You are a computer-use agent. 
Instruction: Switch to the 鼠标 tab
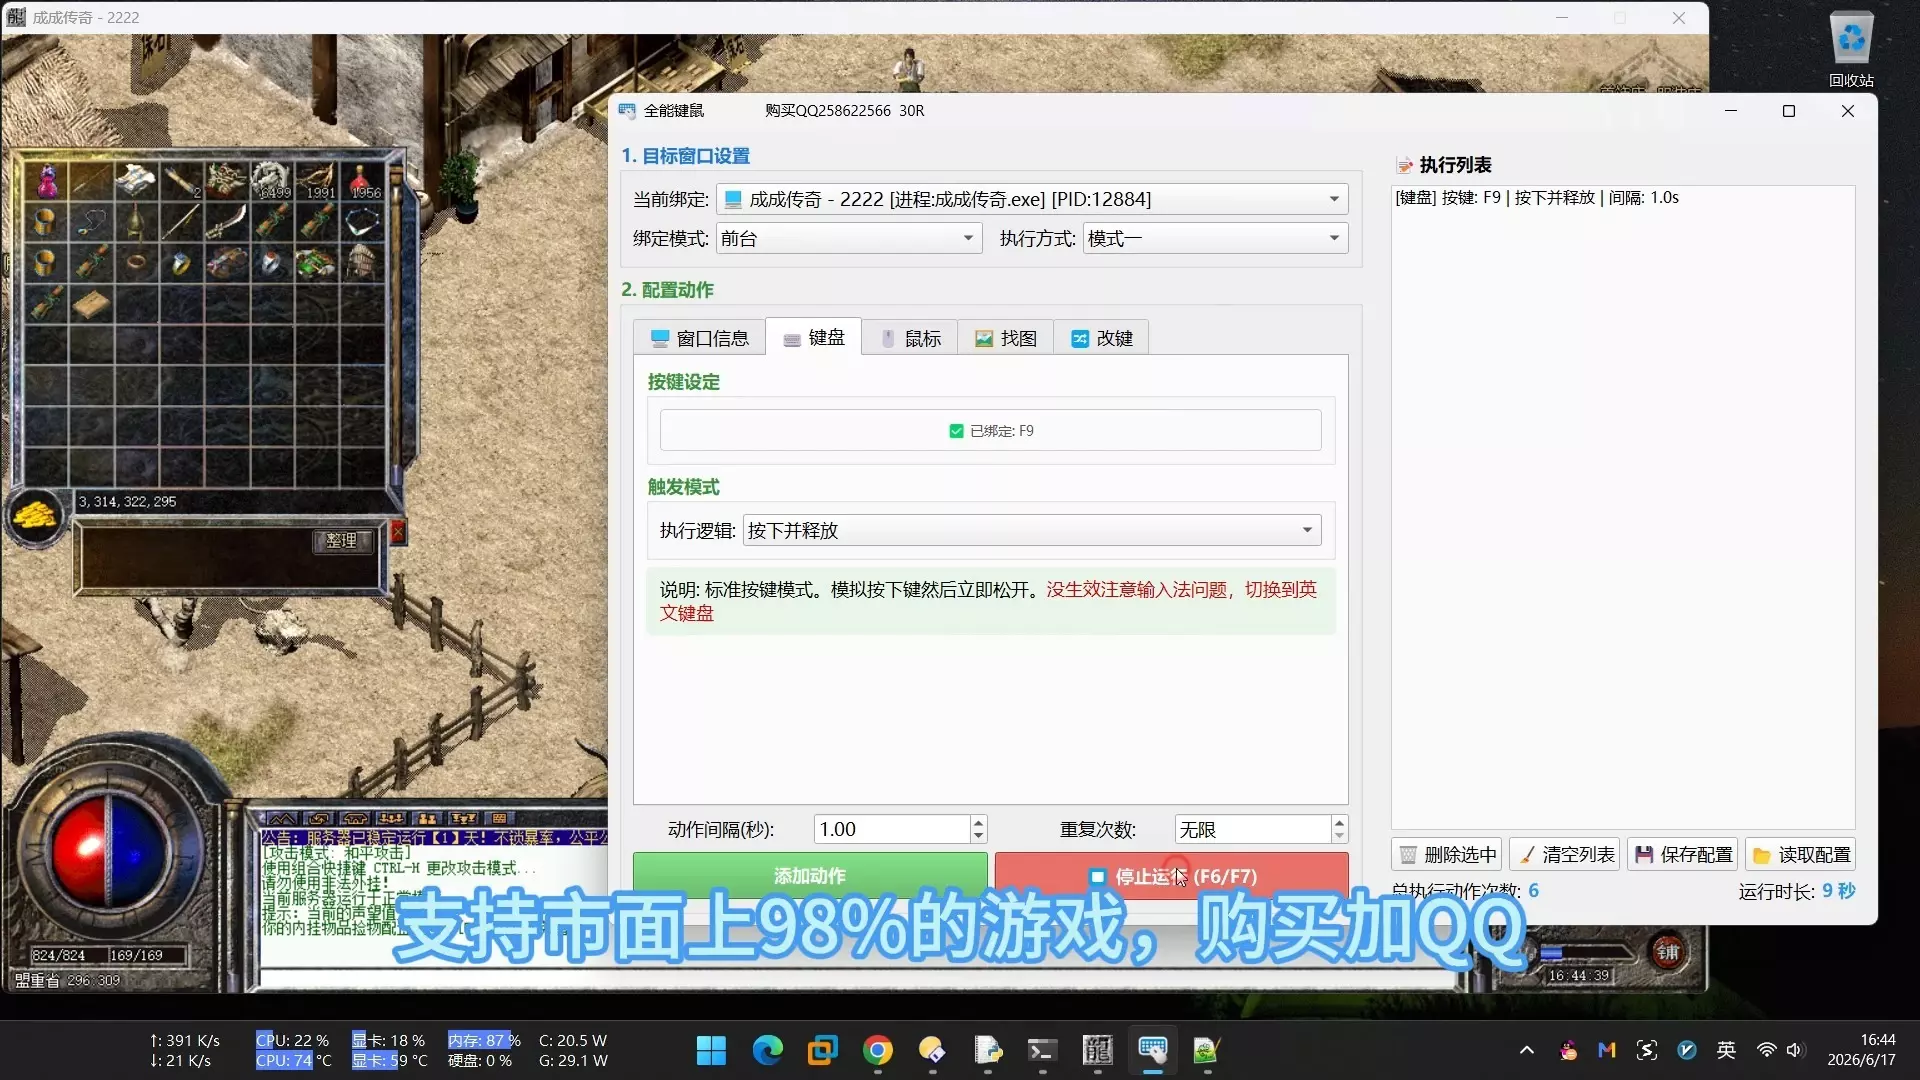click(x=910, y=338)
